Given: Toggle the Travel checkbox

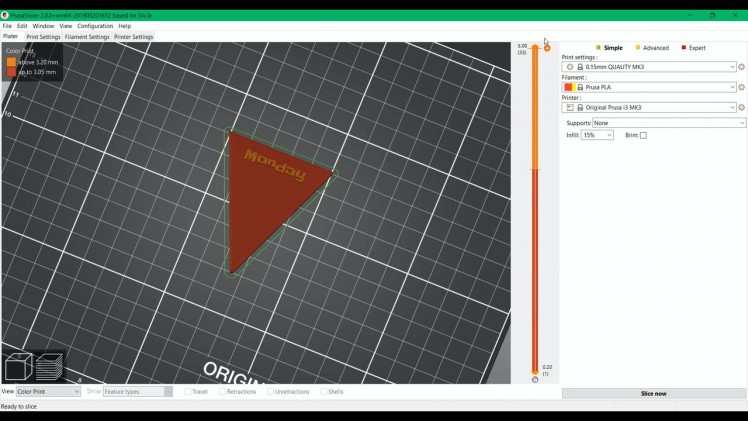Looking at the screenshot, I should [x=188, y=391].
